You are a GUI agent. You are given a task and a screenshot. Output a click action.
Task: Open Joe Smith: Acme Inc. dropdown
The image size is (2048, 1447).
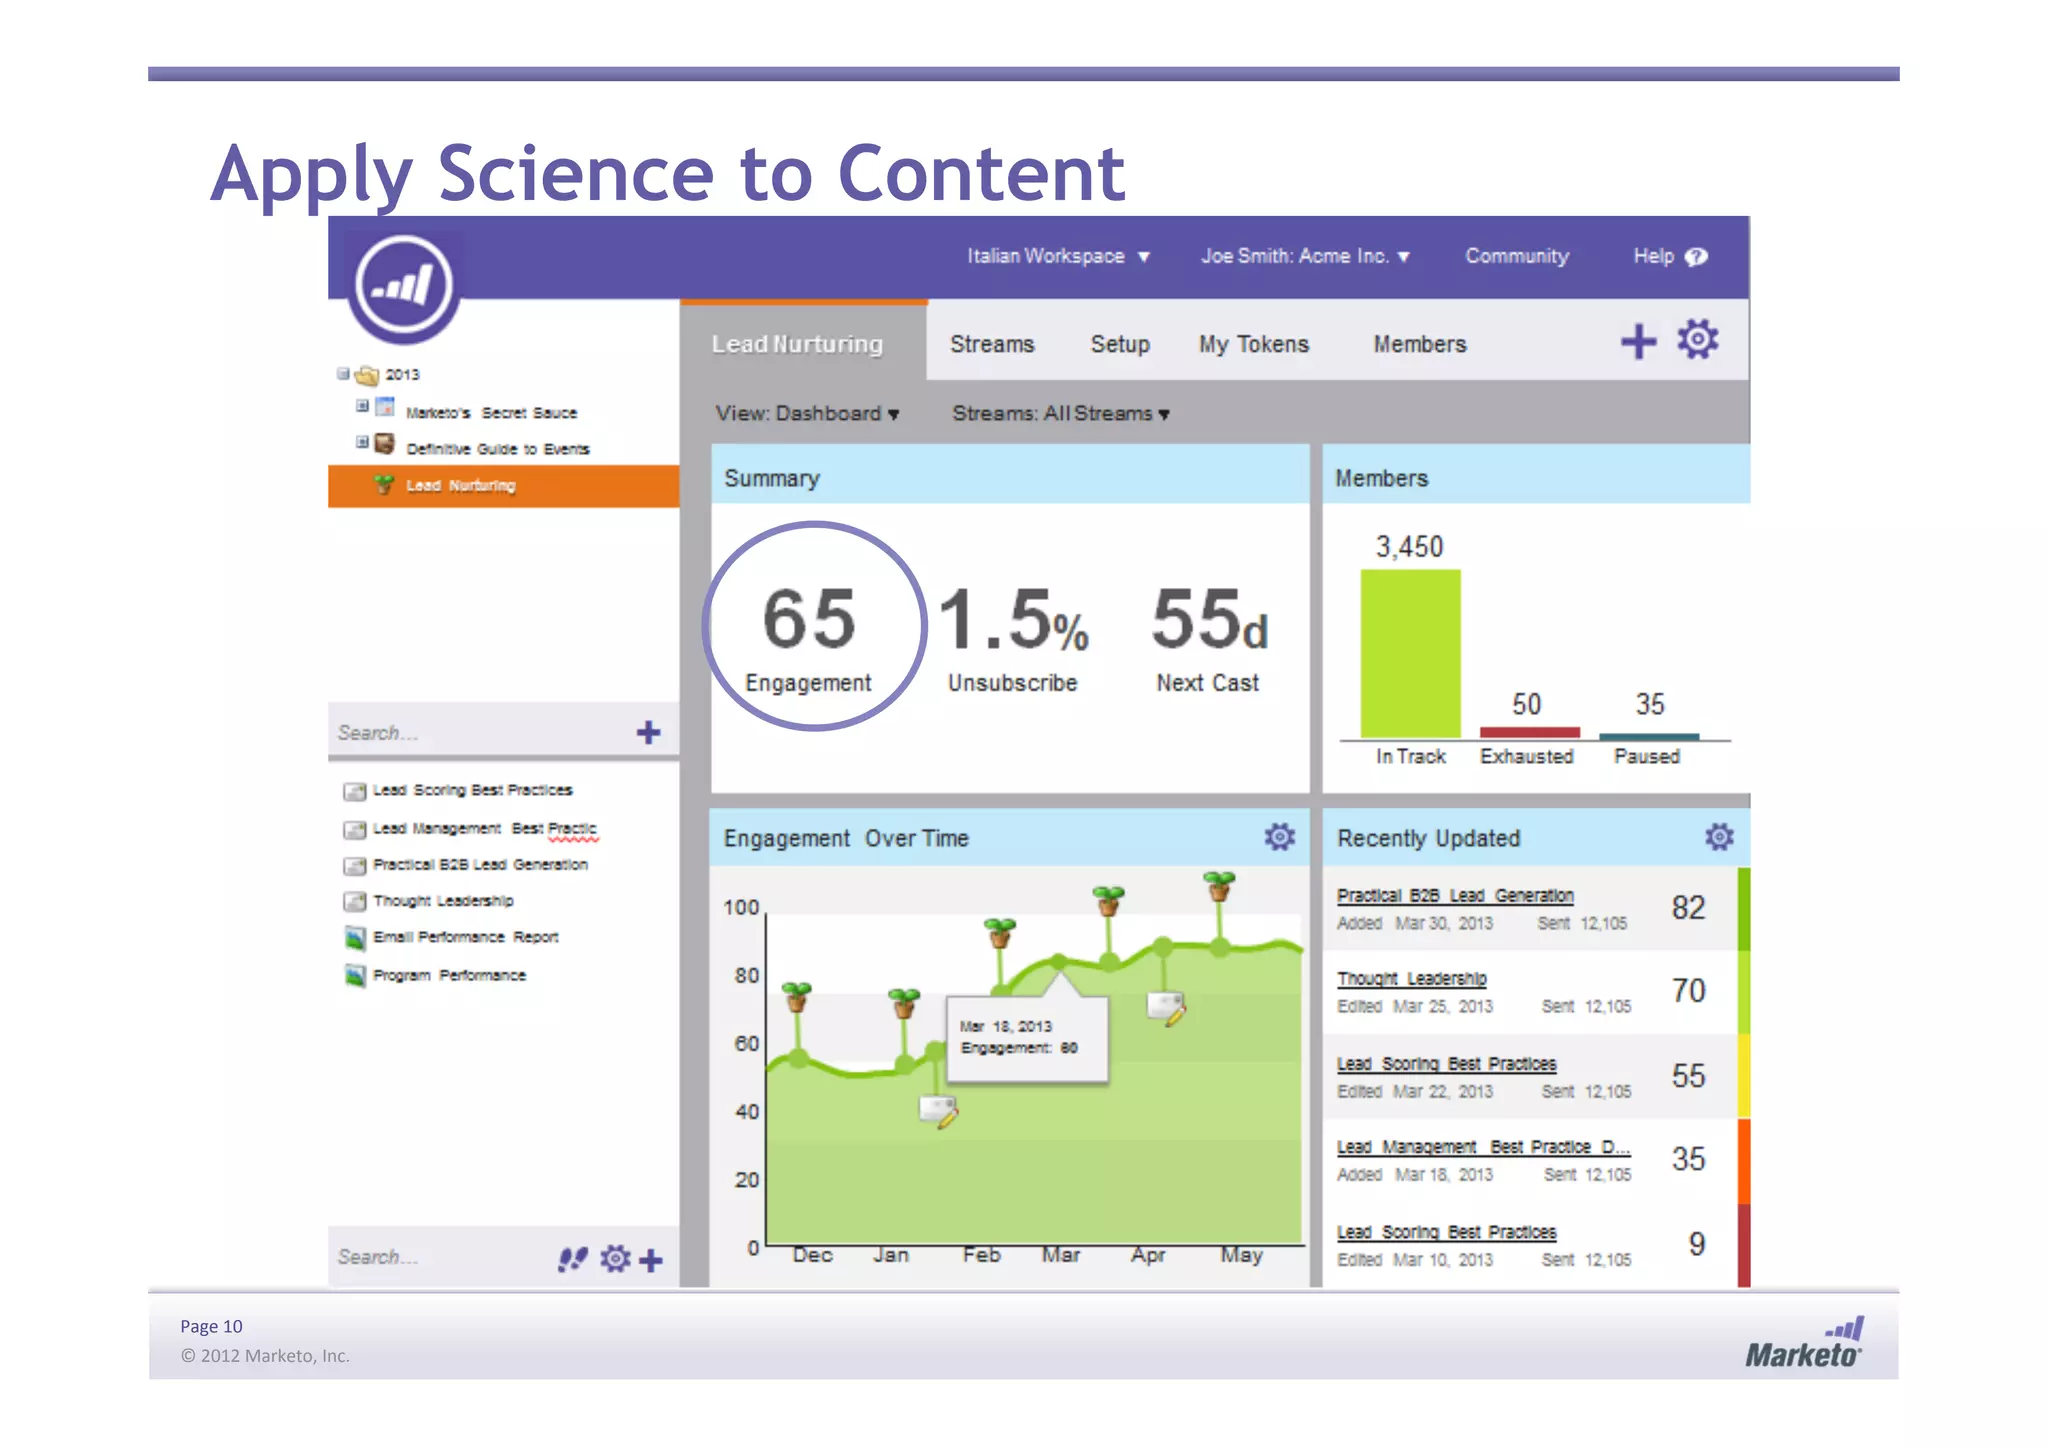(1305, 256)
